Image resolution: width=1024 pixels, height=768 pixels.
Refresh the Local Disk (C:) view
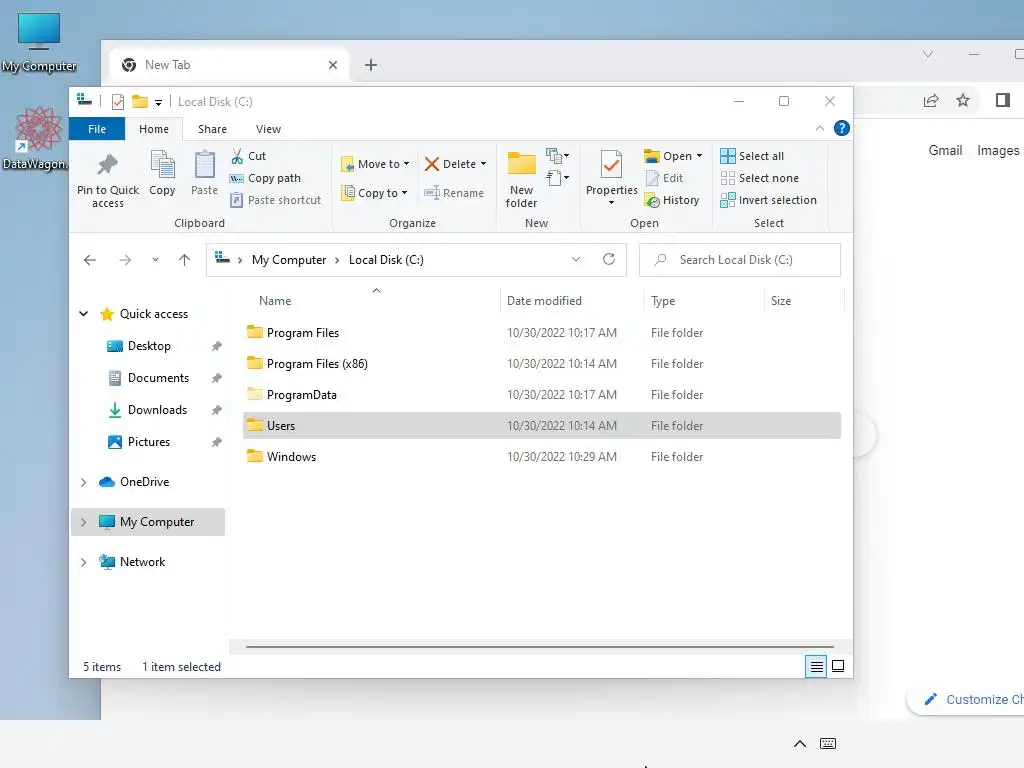(x=609, y=259)
